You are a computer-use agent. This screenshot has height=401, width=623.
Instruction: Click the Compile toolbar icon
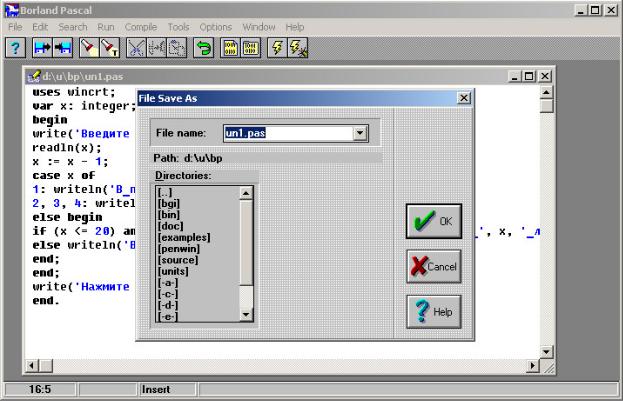pos(230,48)
